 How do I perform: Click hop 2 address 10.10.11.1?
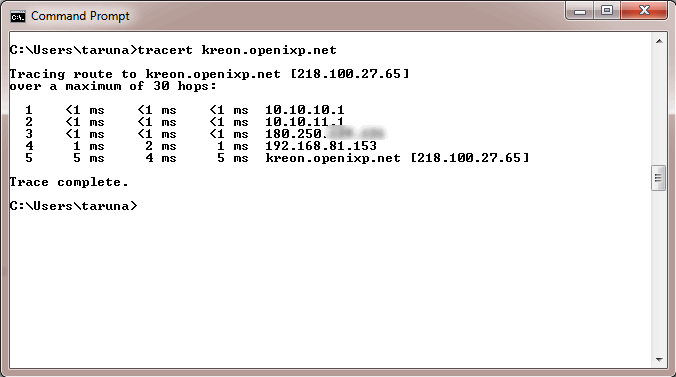pyautogui.click(x=305, y=122)
